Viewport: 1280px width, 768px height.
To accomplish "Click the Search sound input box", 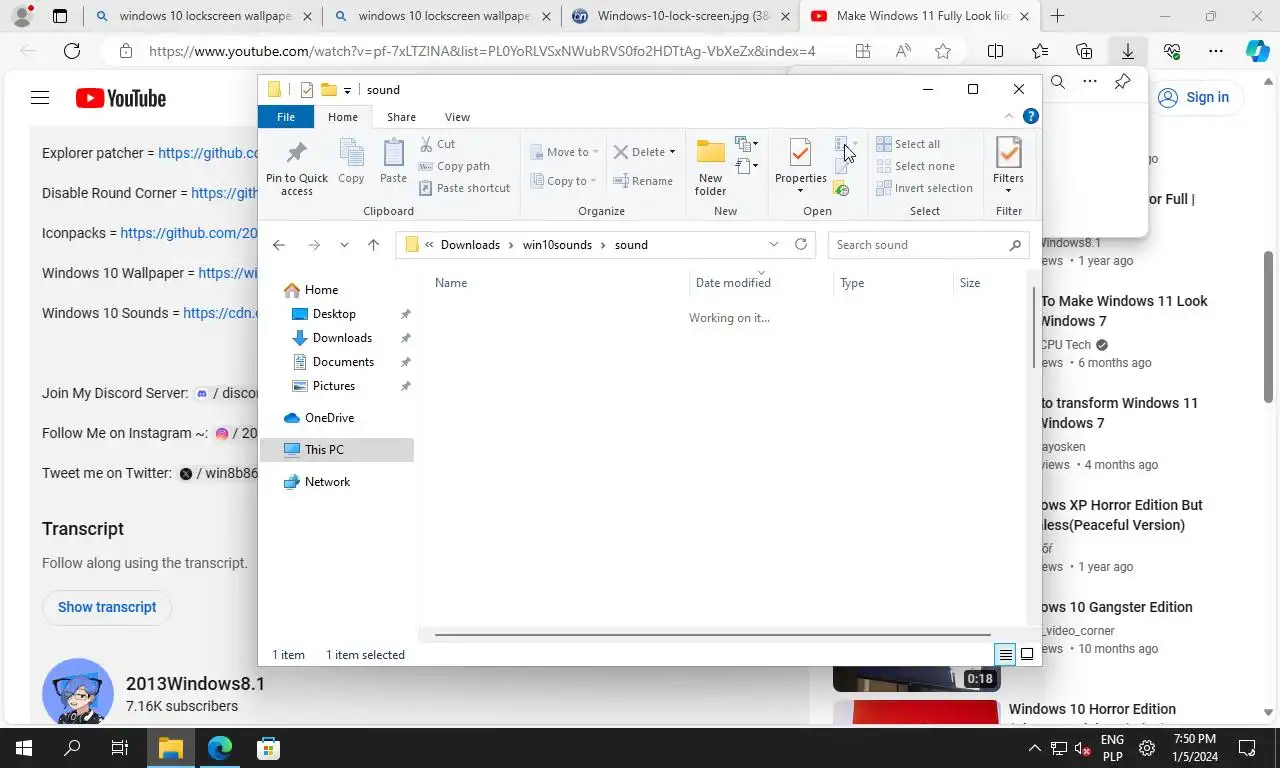I will tap(928, 245).
